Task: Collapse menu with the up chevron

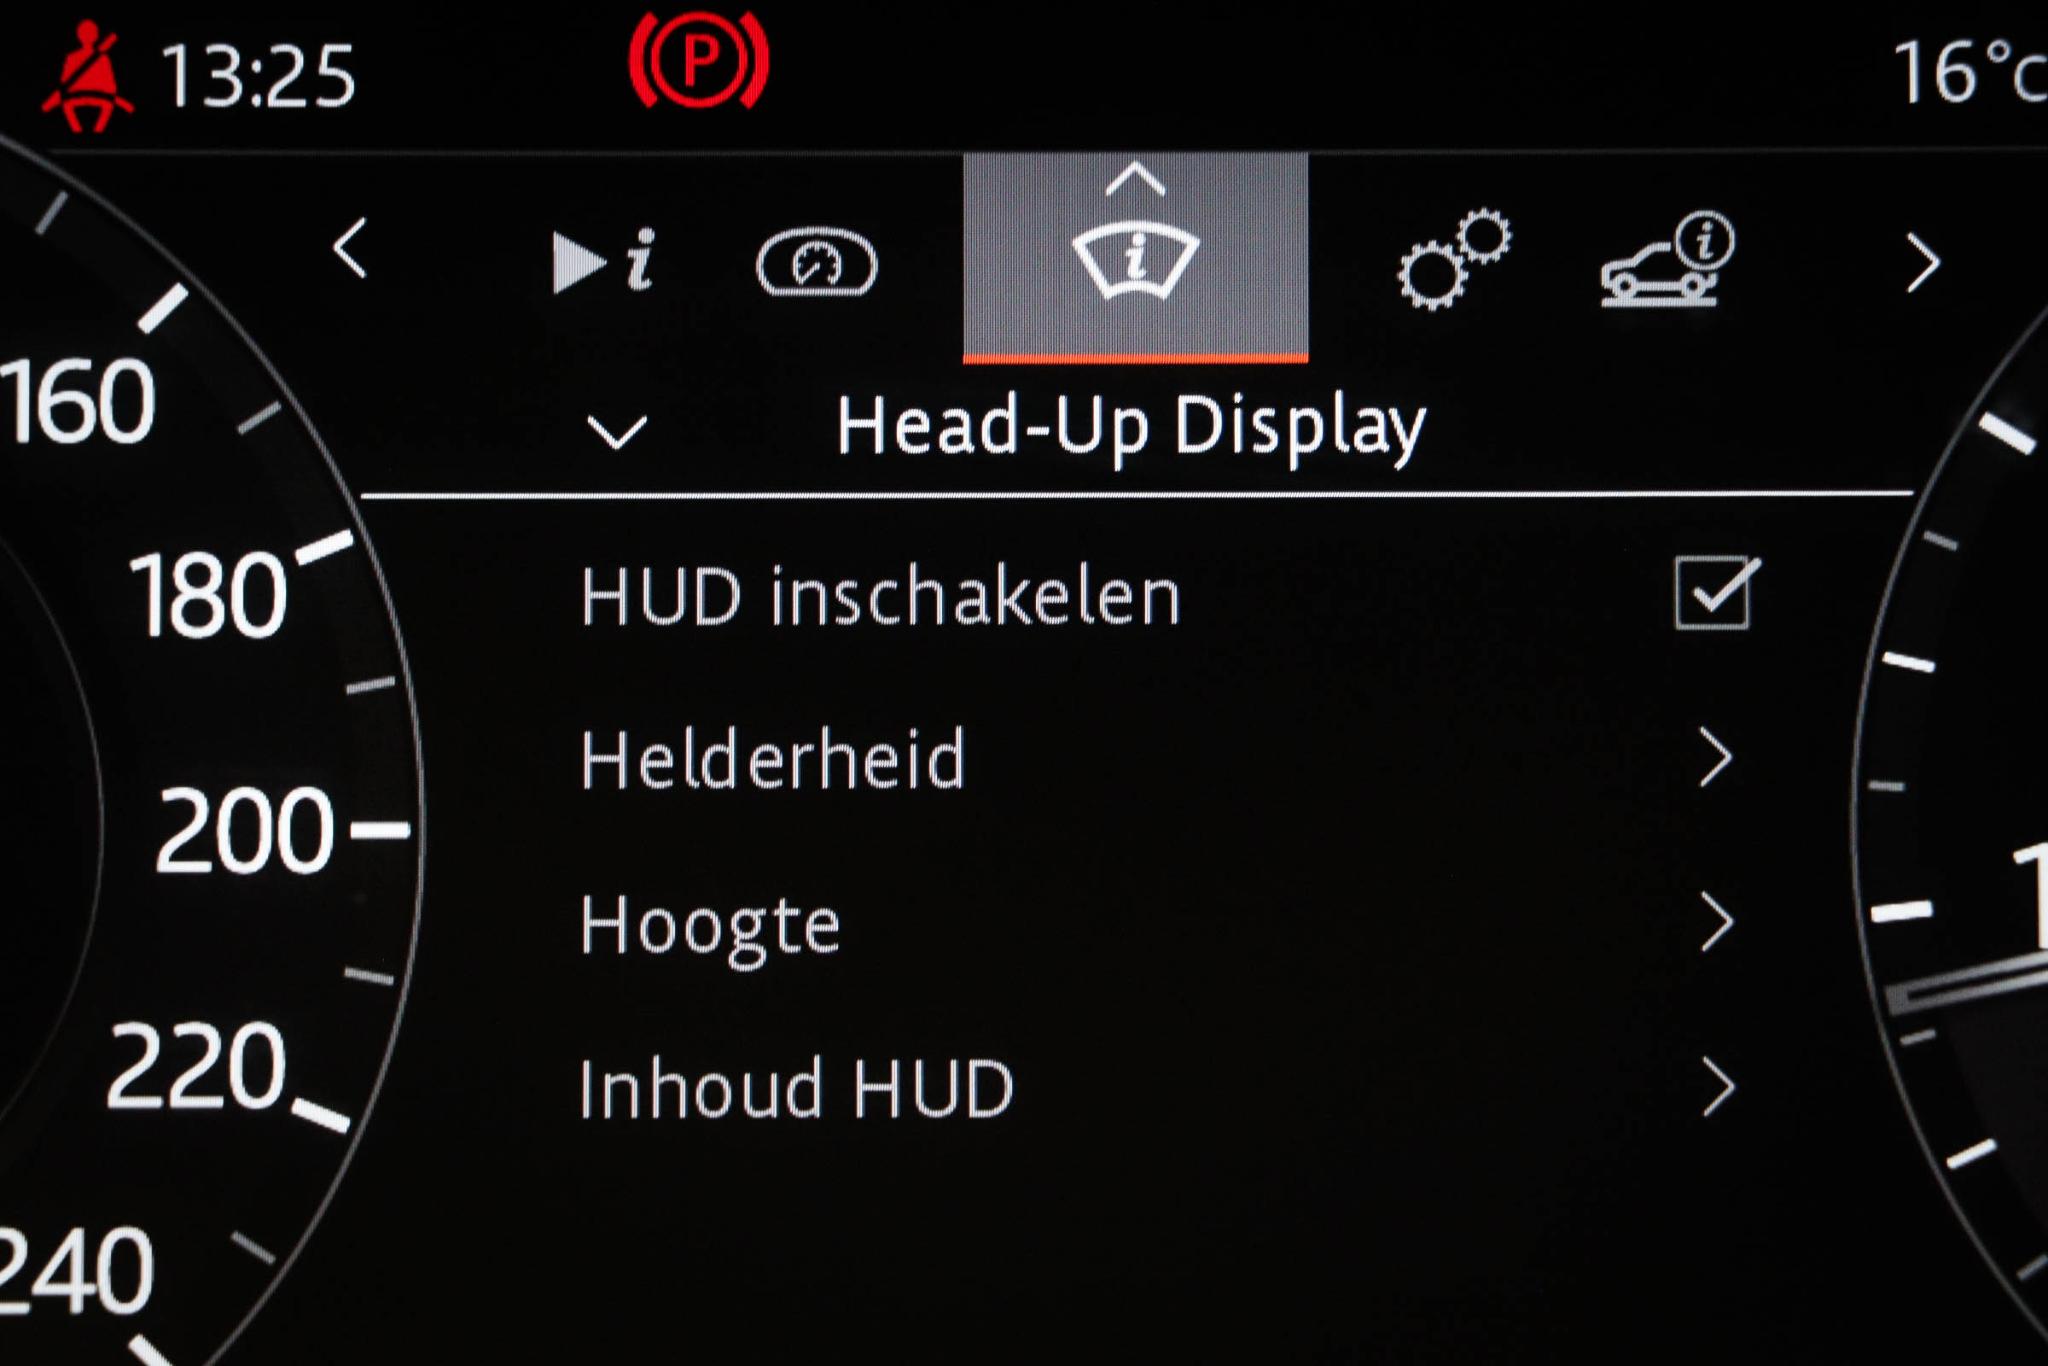Action: pos(1135,180)
